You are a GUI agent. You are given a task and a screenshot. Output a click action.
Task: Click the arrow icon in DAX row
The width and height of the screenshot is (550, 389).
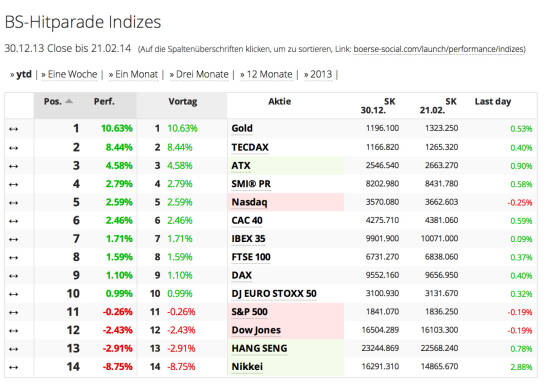point(13,276)
